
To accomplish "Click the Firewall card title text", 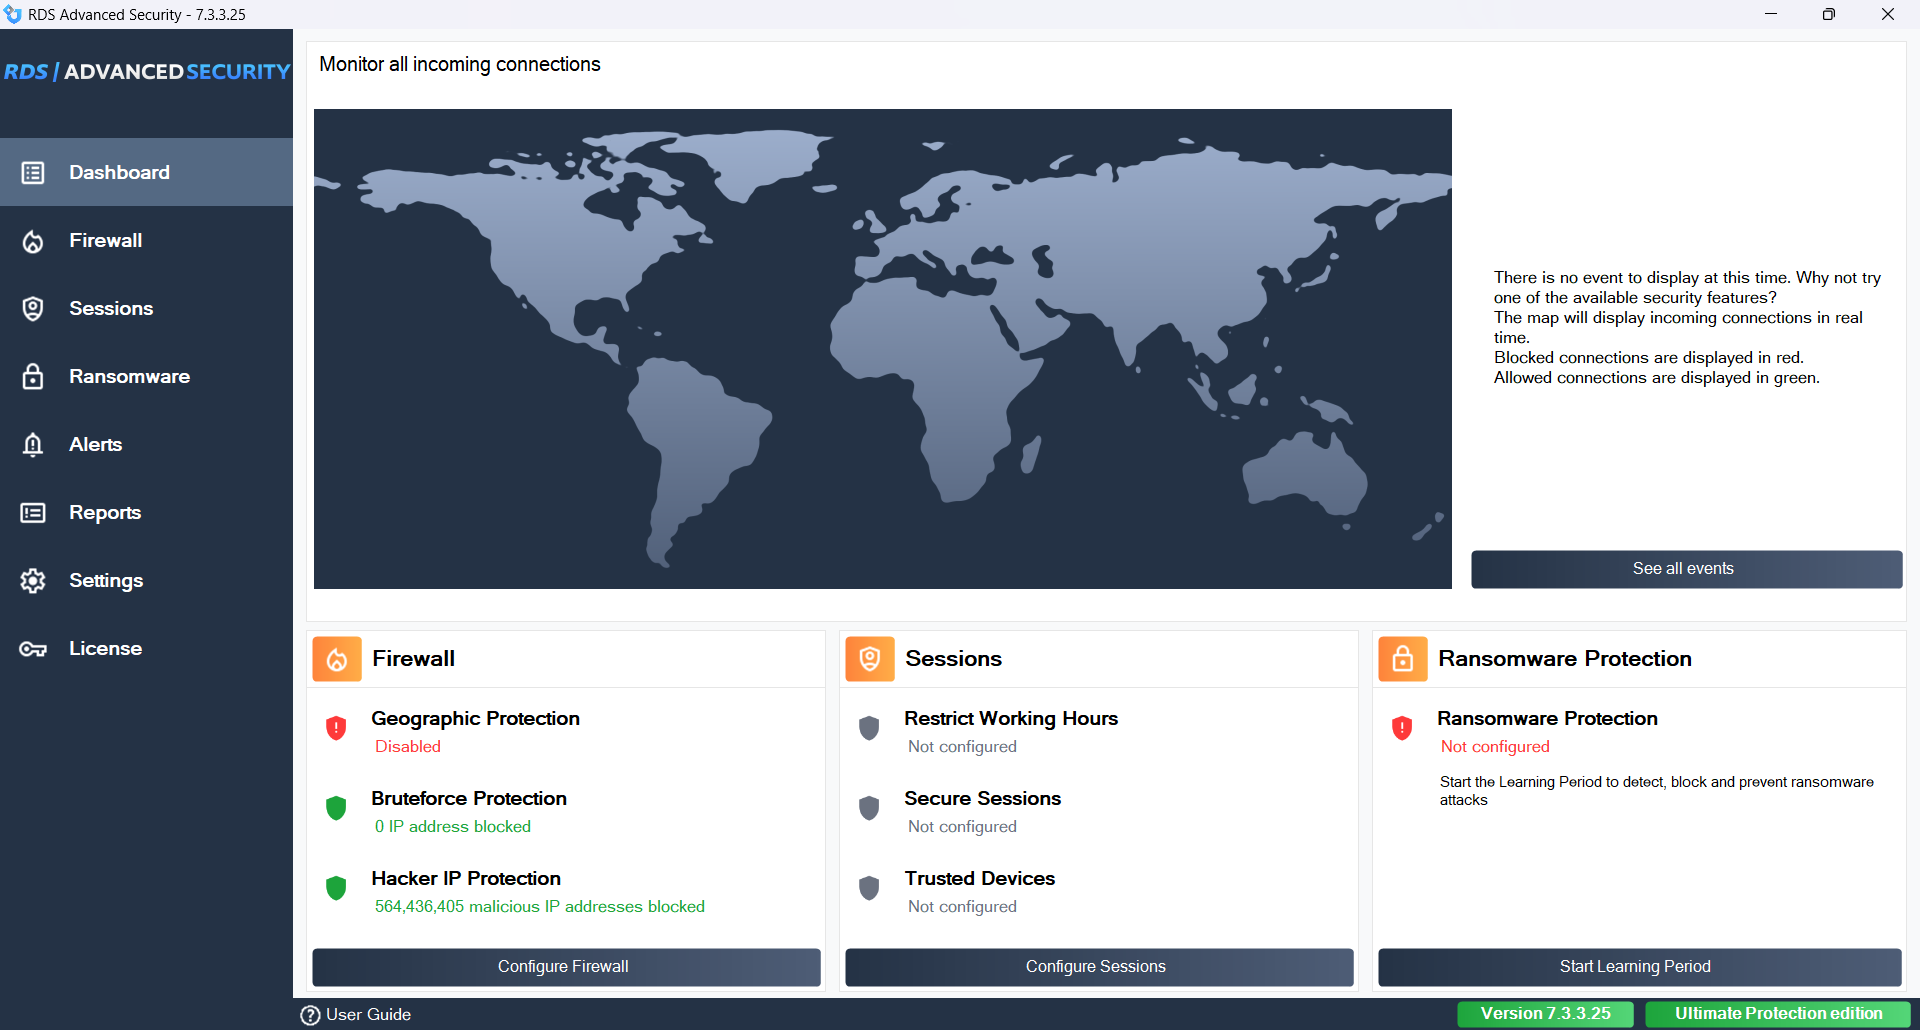I will (x=413, y=659).
